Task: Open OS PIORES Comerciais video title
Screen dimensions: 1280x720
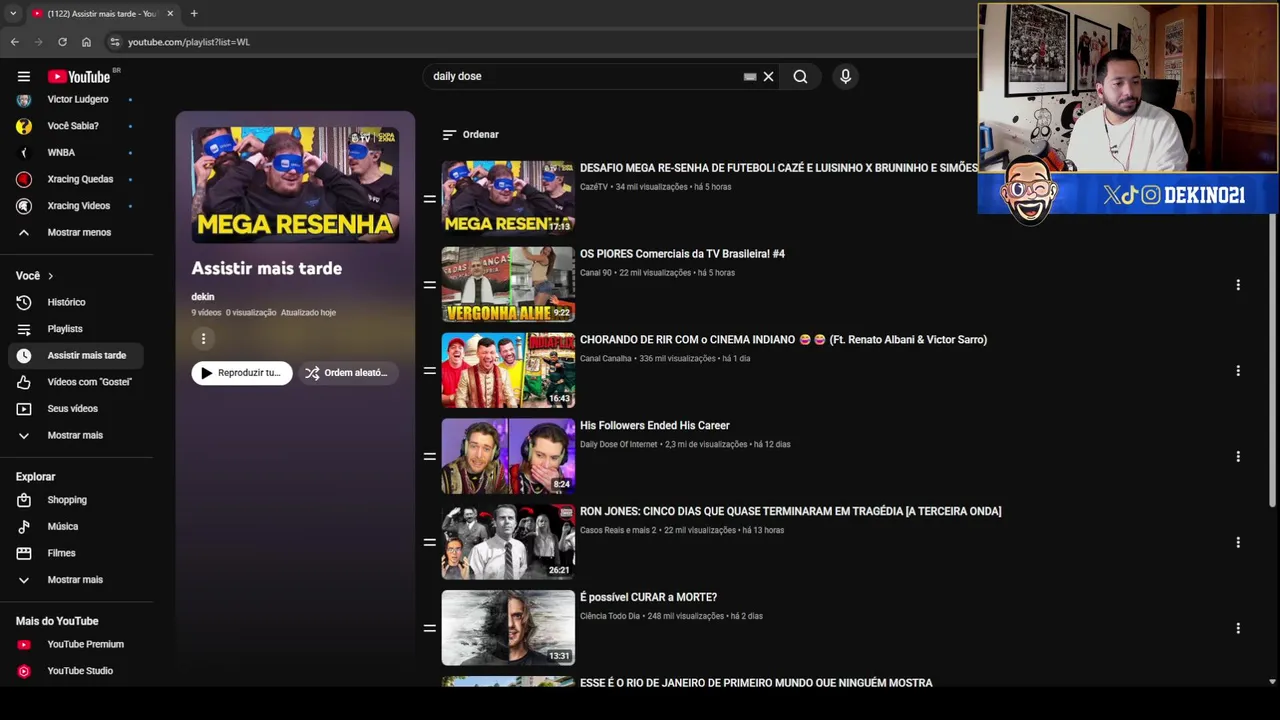Action: [x=682, y=254]
